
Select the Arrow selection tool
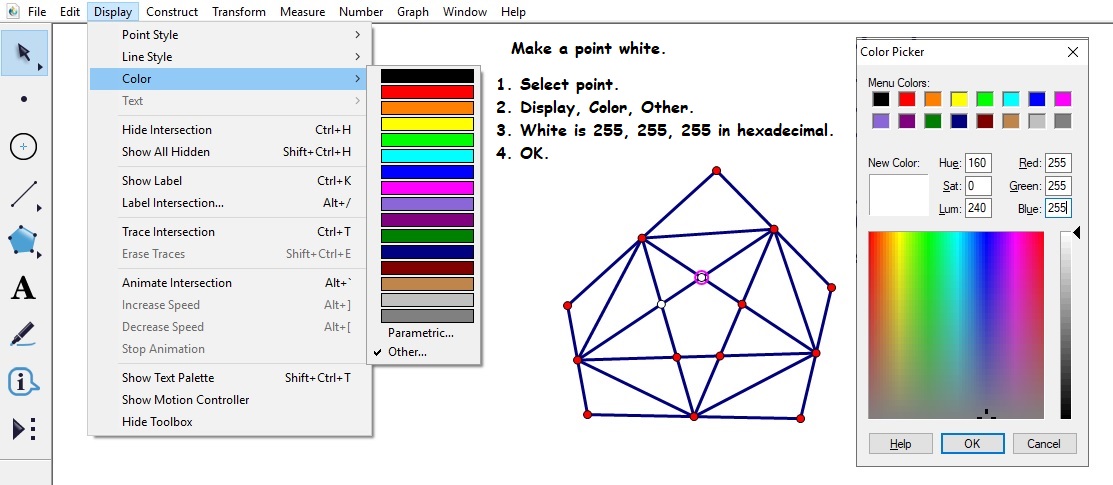(x=24, y=52)
